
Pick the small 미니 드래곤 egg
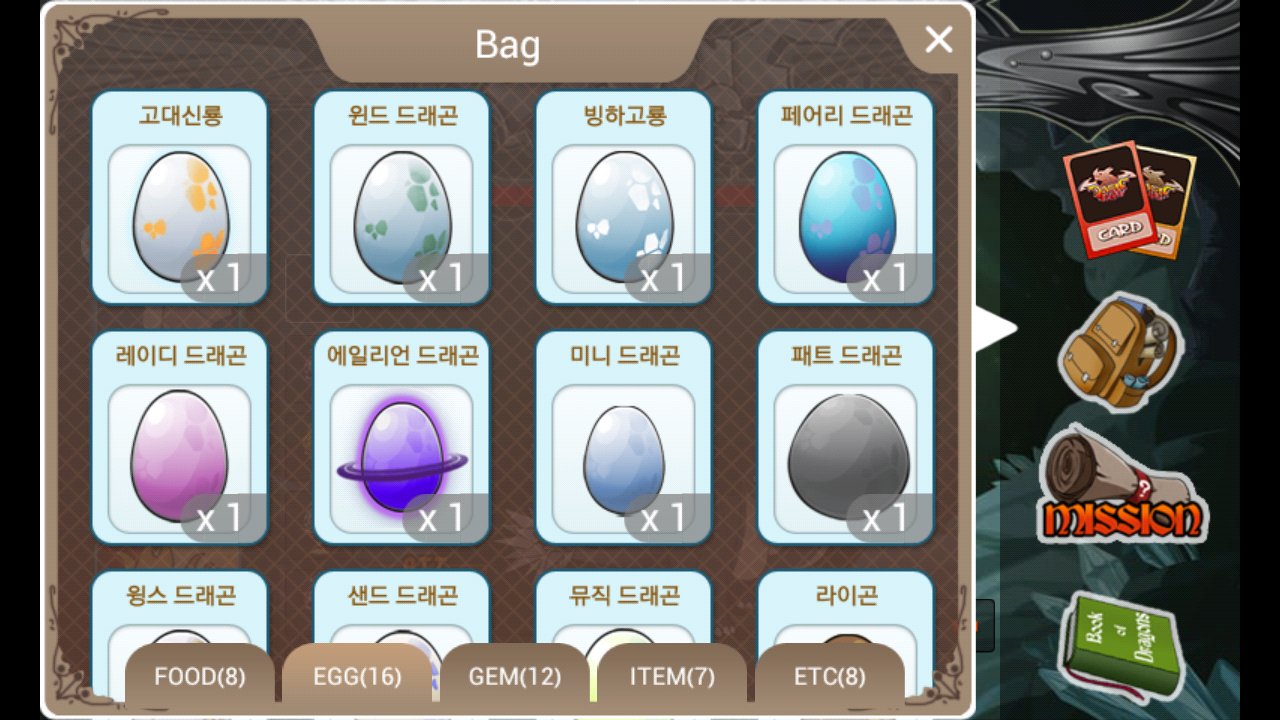[x=624, y=437]
